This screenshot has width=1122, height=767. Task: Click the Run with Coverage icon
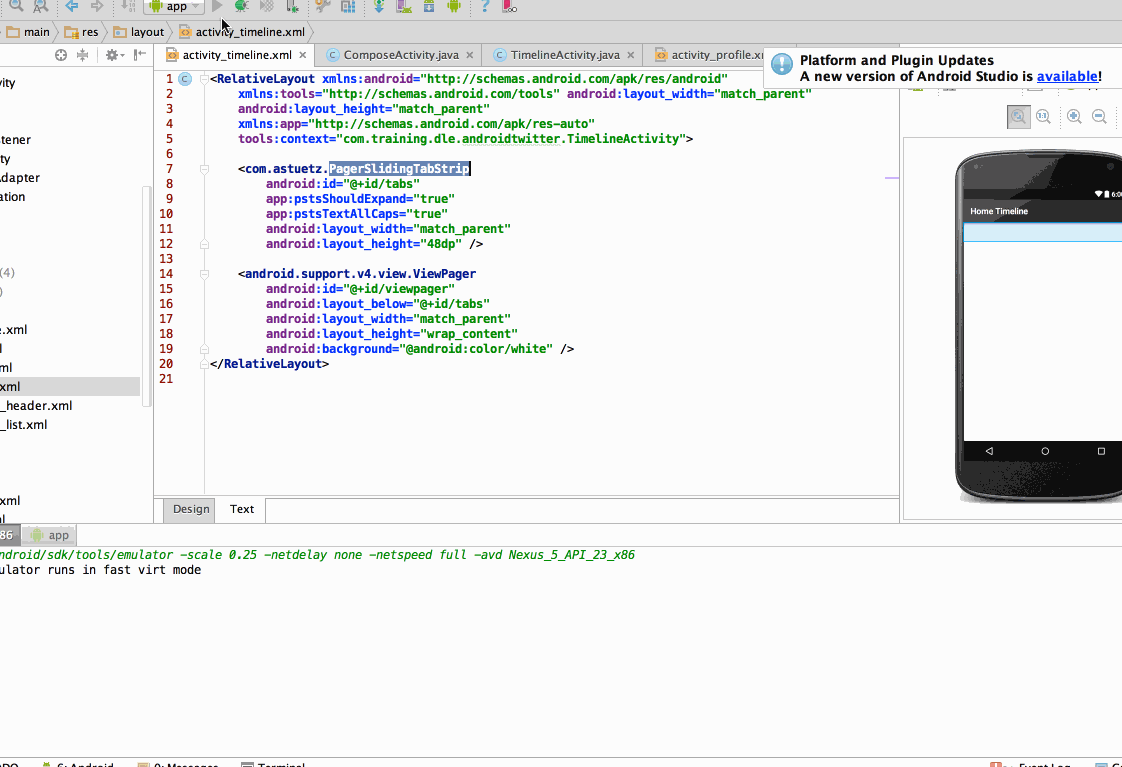click(x=266, y=6)
